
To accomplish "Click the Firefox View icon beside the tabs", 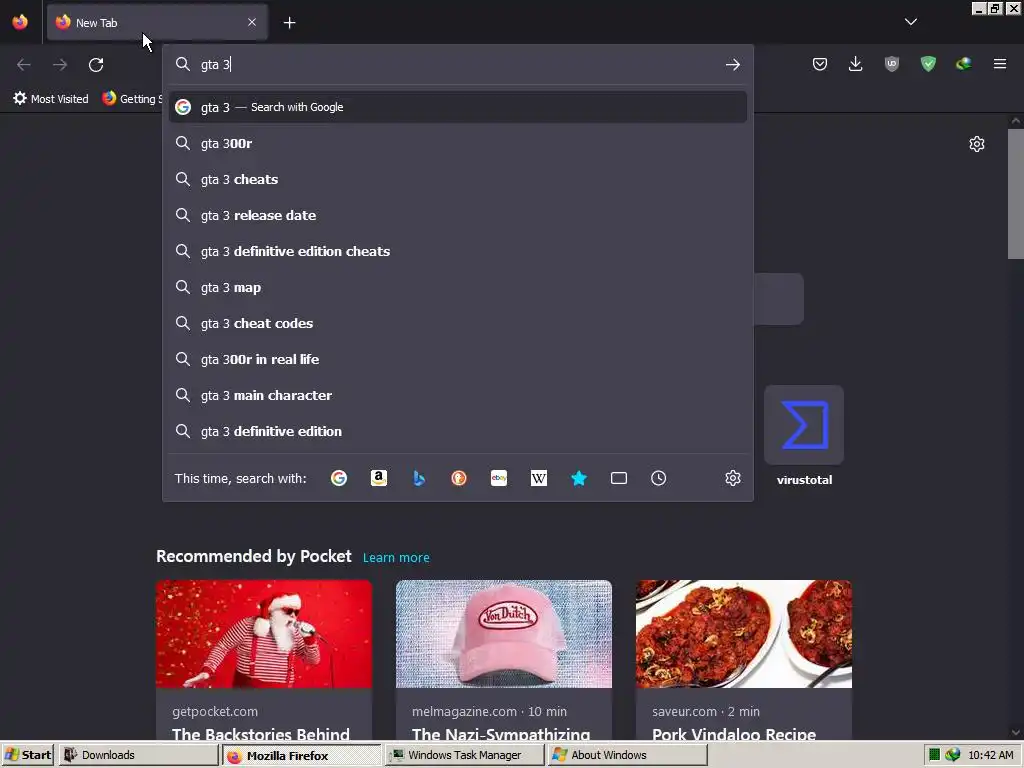I will tap(20, 22).
